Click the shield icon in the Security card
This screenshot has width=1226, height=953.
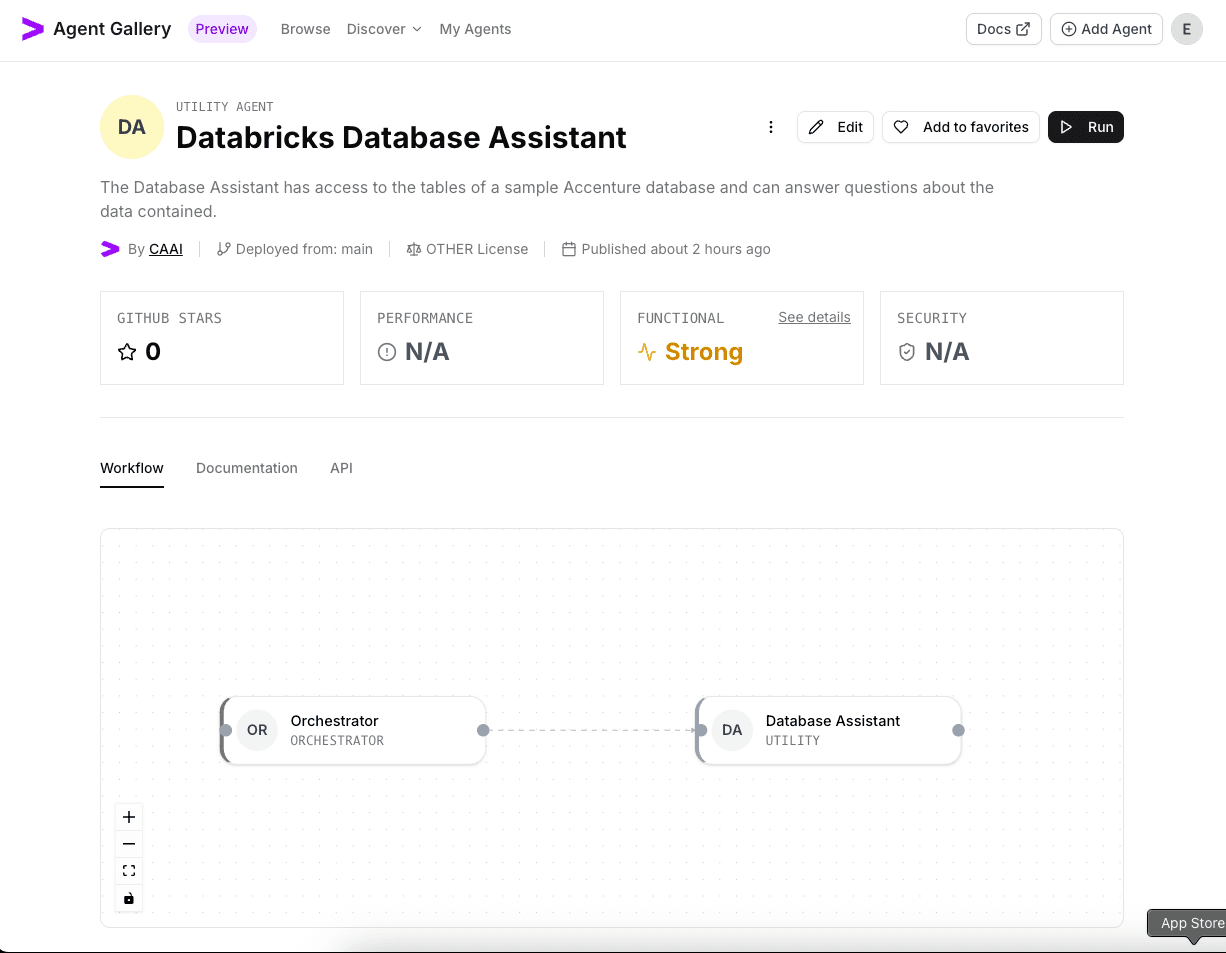coord(907,351)
